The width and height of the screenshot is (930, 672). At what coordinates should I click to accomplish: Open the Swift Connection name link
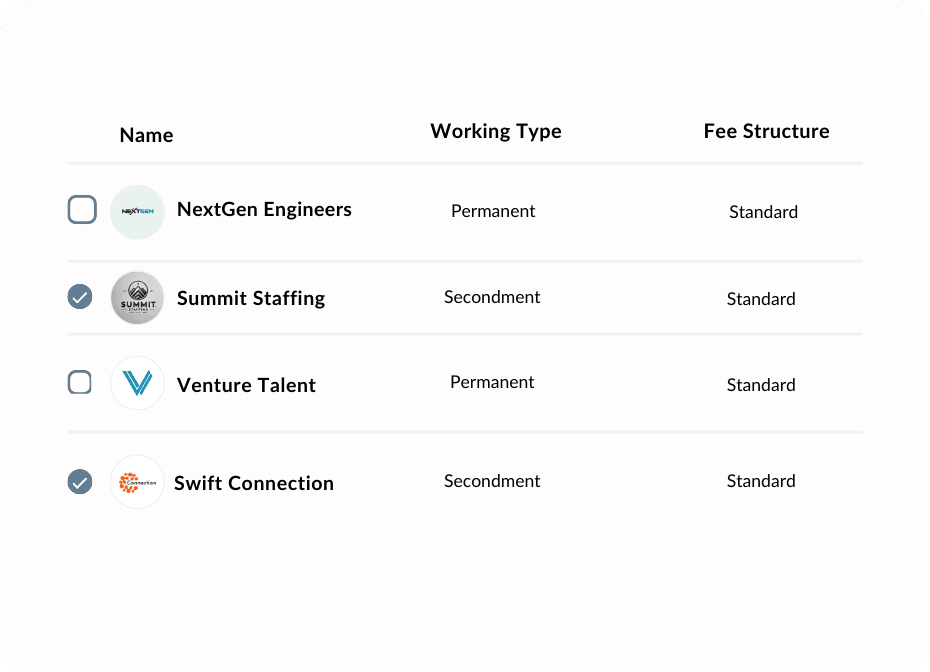point(254,483)
